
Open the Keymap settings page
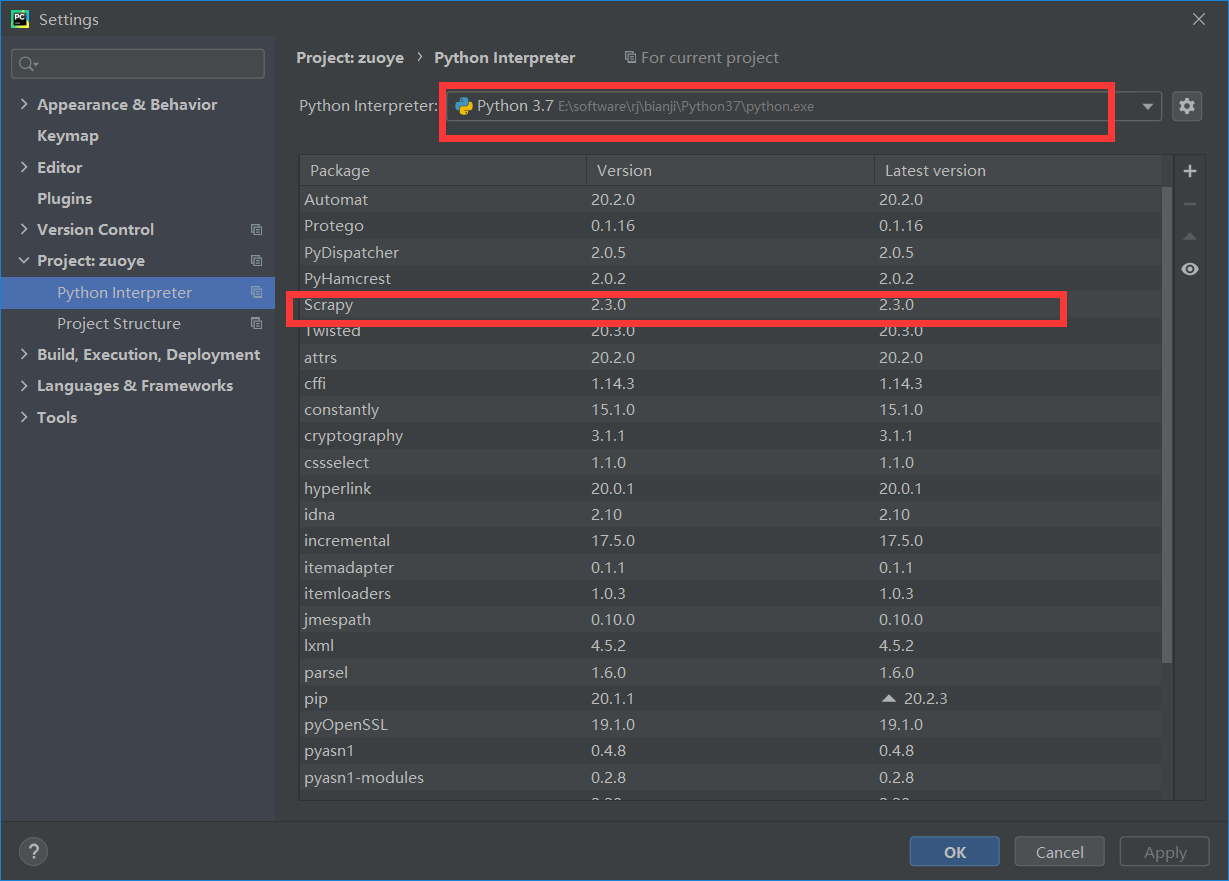pos(68,135)
